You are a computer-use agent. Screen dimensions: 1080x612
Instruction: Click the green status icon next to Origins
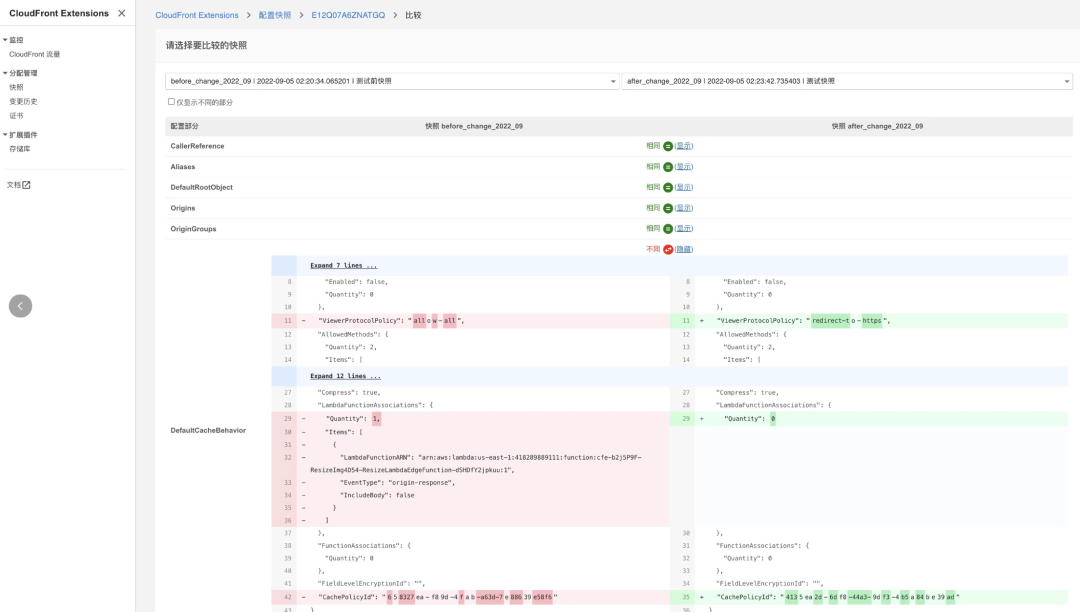pyautogui.click(x=667, y=208)
